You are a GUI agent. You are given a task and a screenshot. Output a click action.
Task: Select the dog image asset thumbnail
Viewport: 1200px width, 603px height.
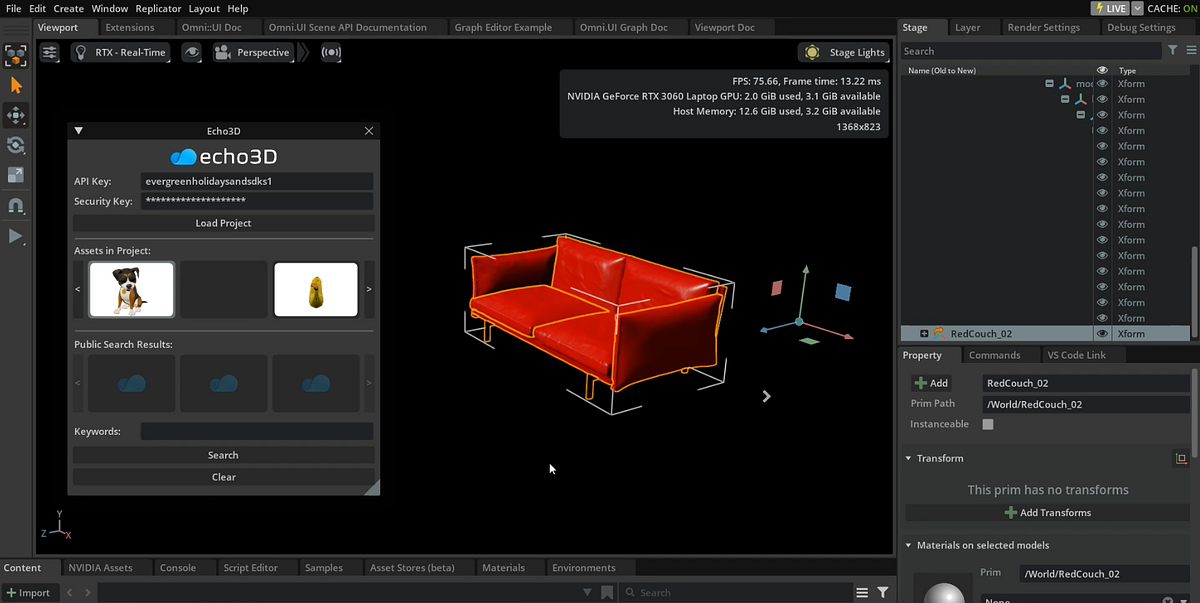click(x=131, y=288)
